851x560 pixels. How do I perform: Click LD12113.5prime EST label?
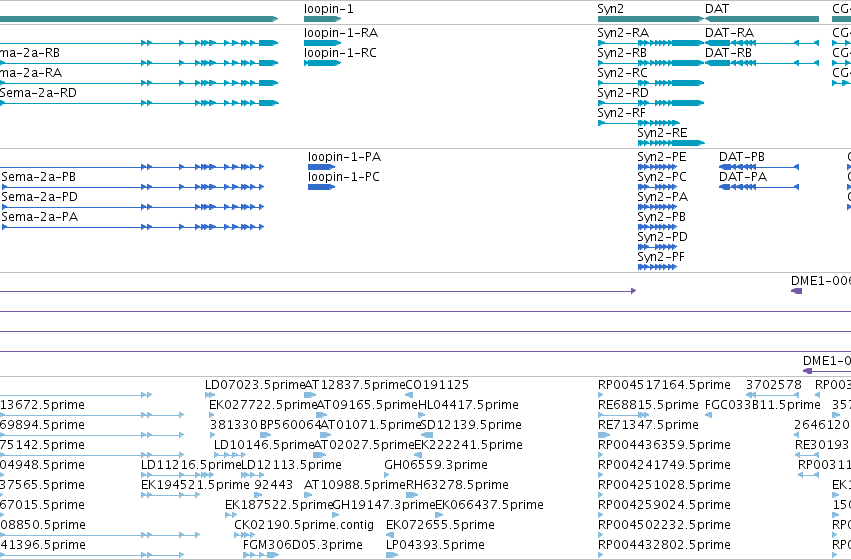pyautogui.click(x=291, y=465)
